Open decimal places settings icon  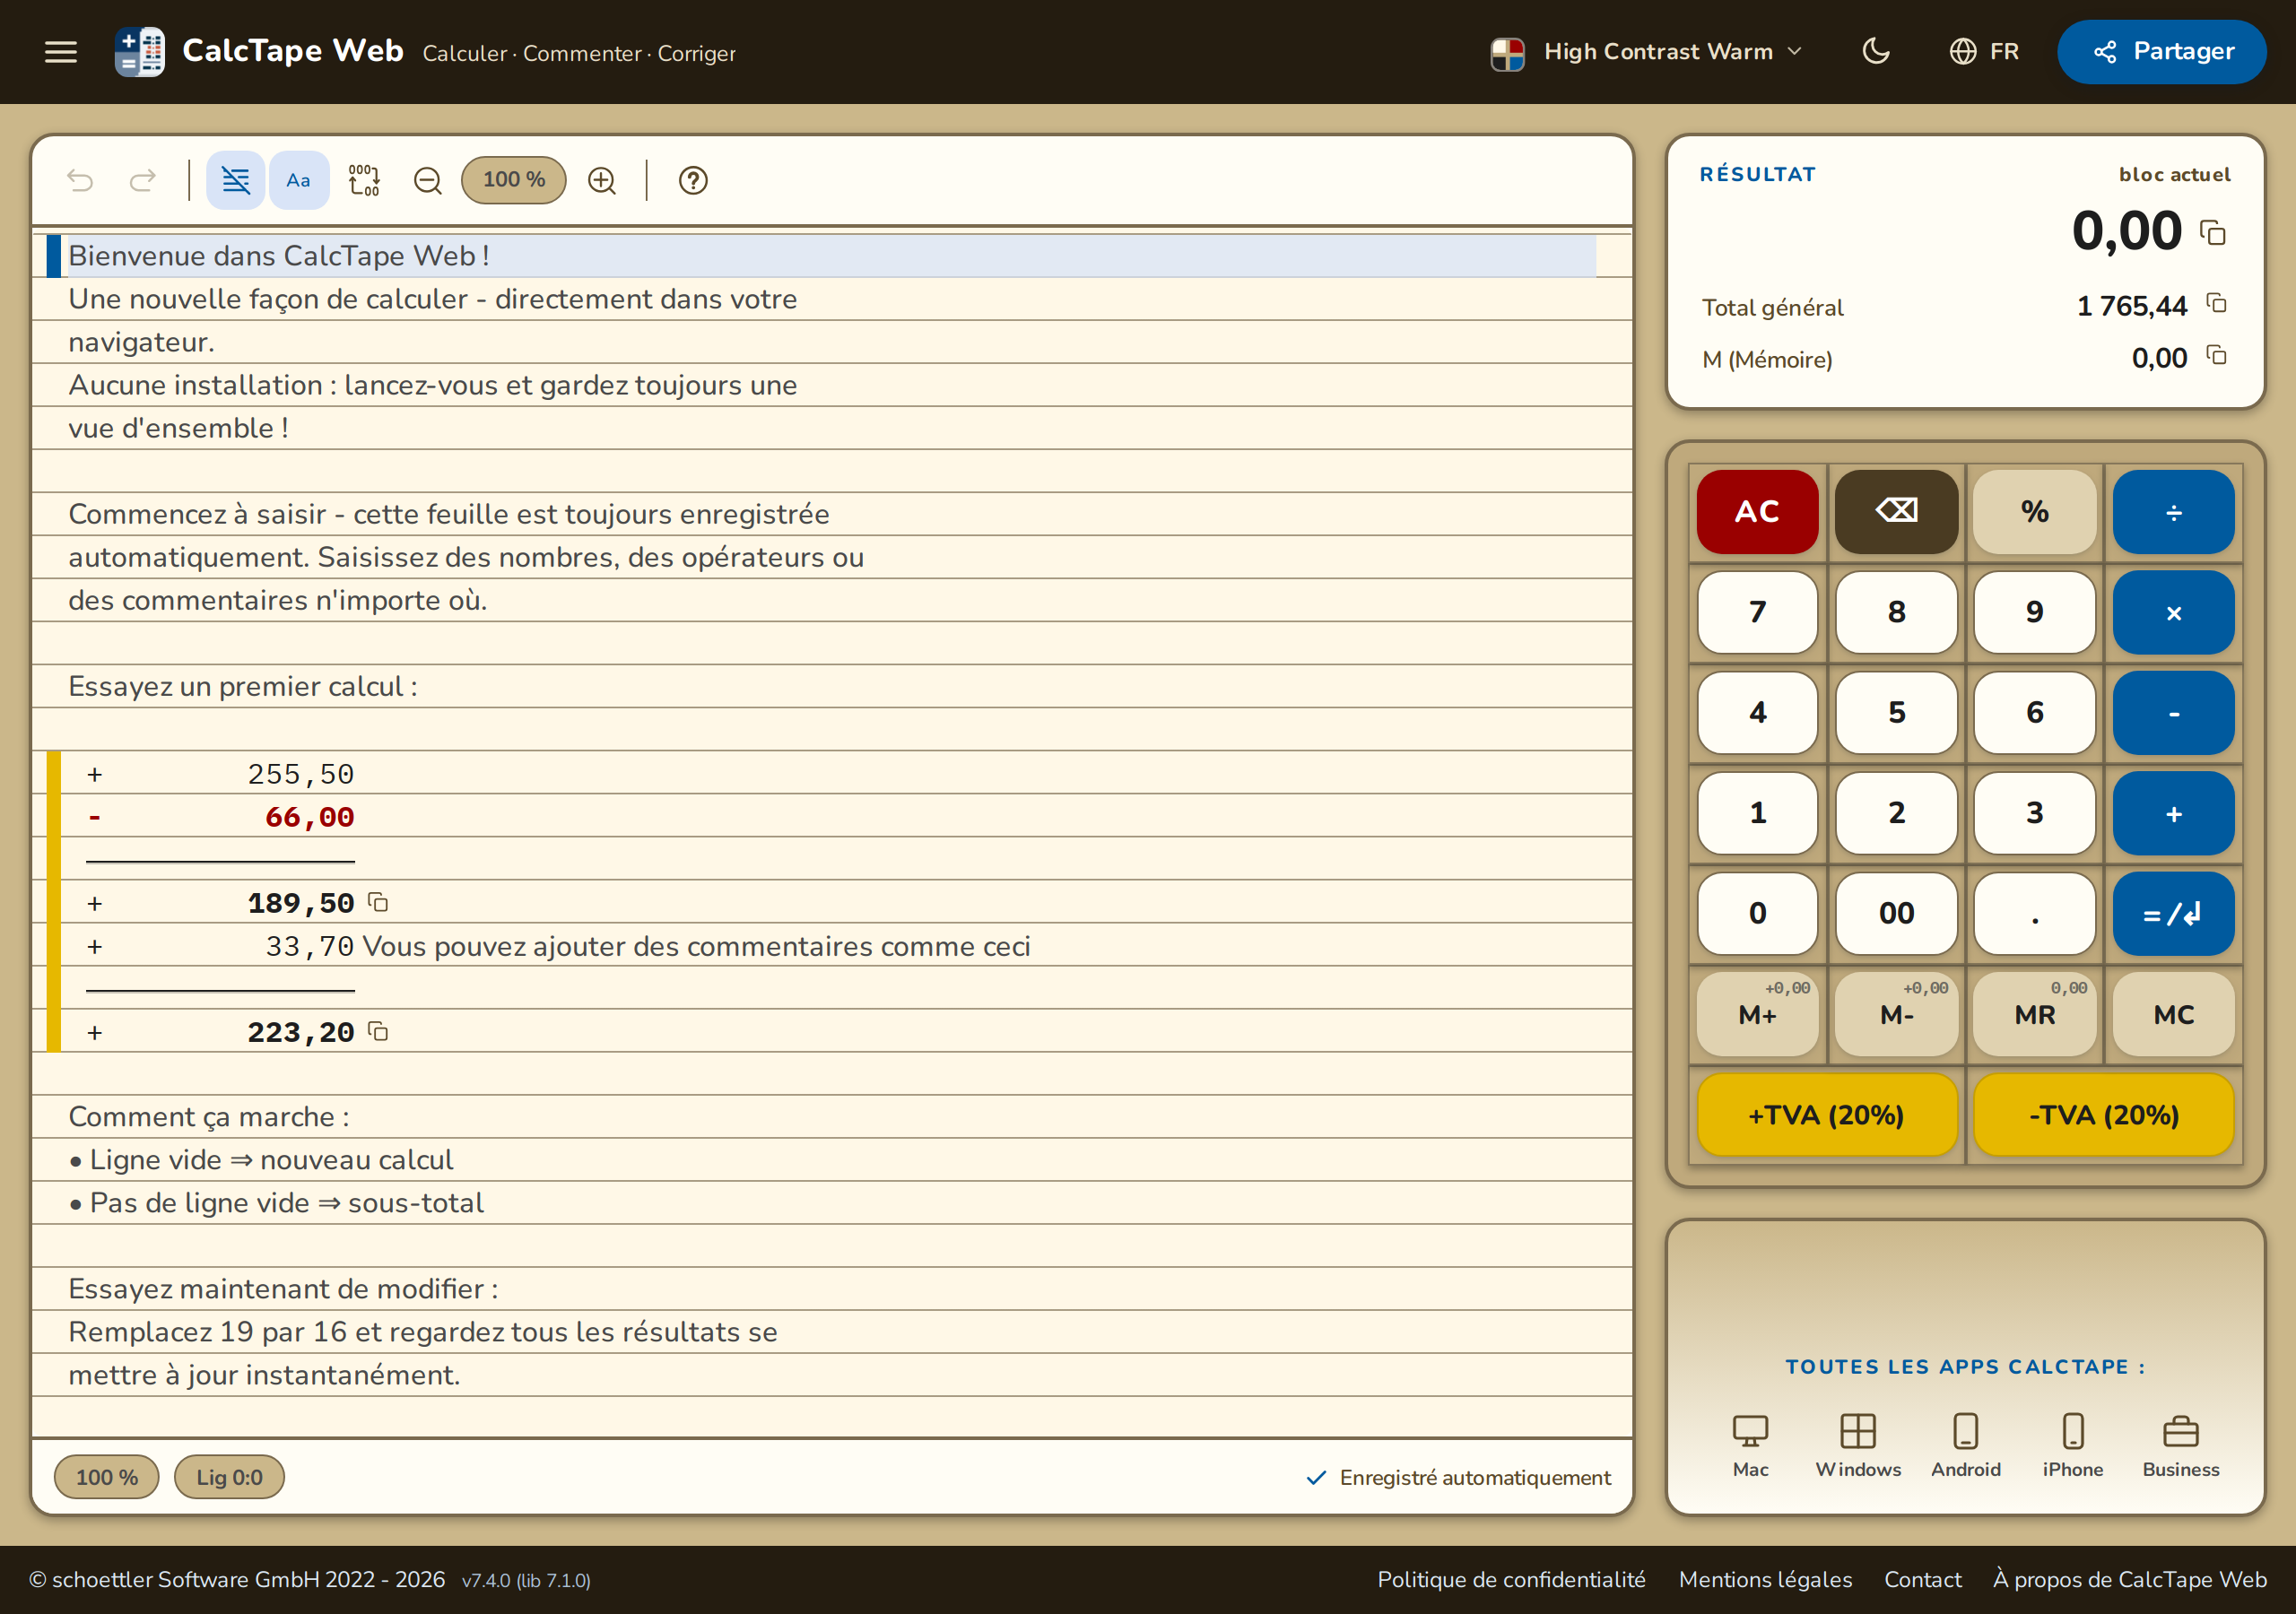(x=364, y=180)
